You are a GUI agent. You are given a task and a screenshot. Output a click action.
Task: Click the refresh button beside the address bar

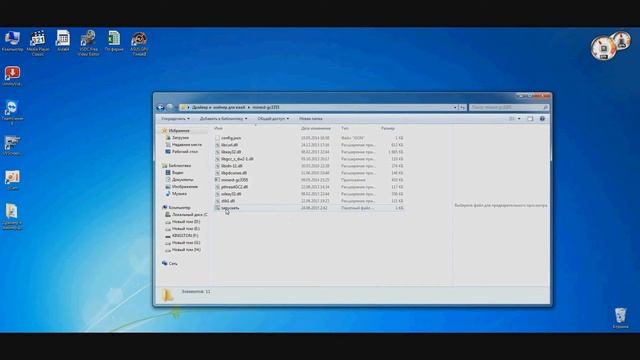pyautogui.click(x=462, y=107)
